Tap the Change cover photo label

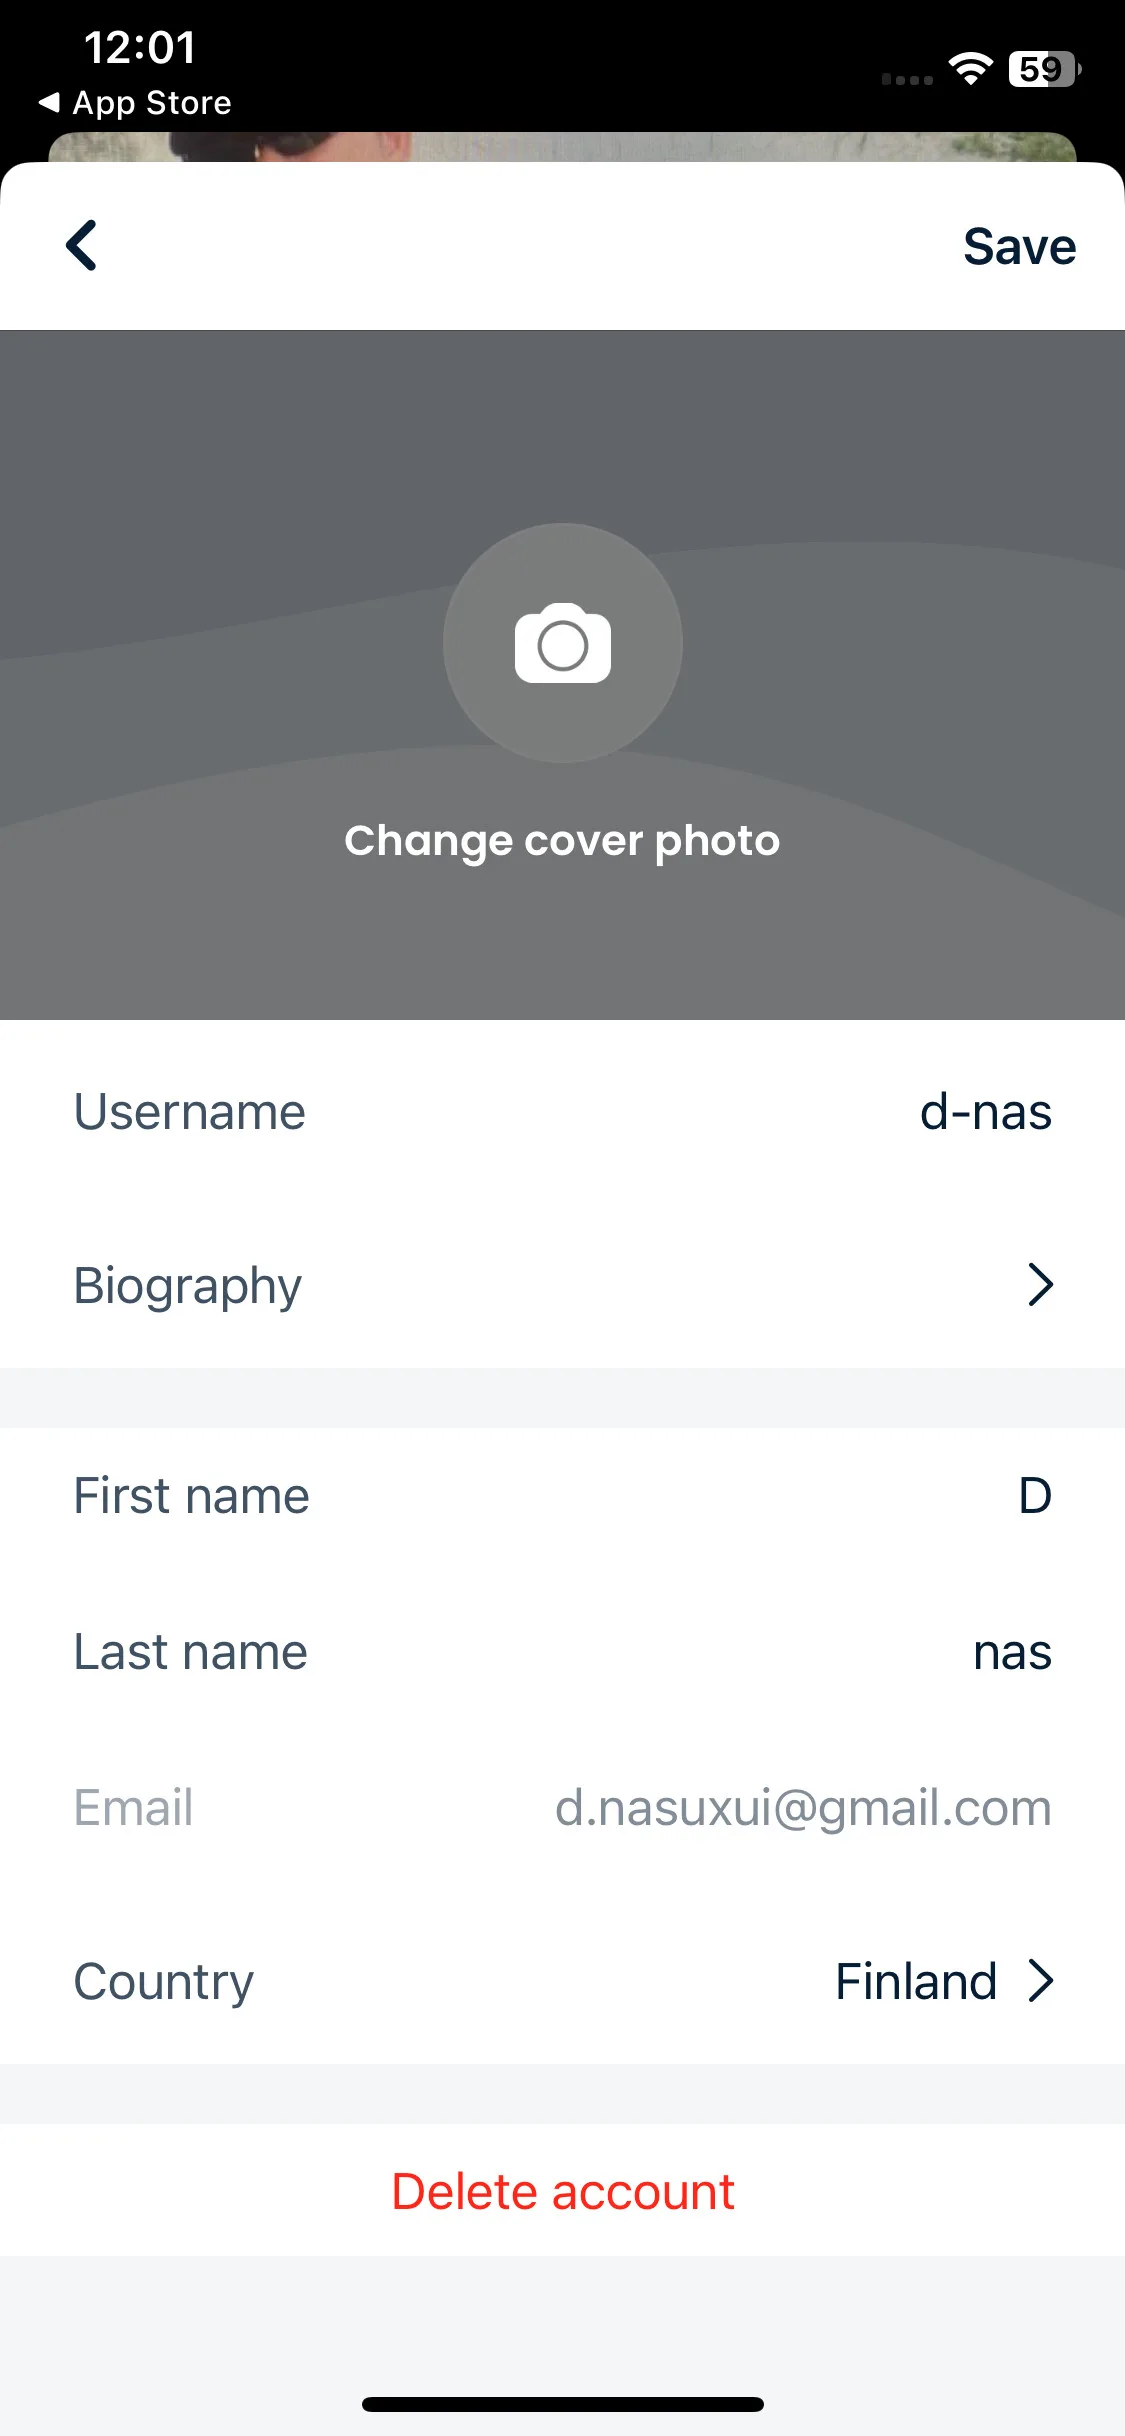(x=562, y=841)
